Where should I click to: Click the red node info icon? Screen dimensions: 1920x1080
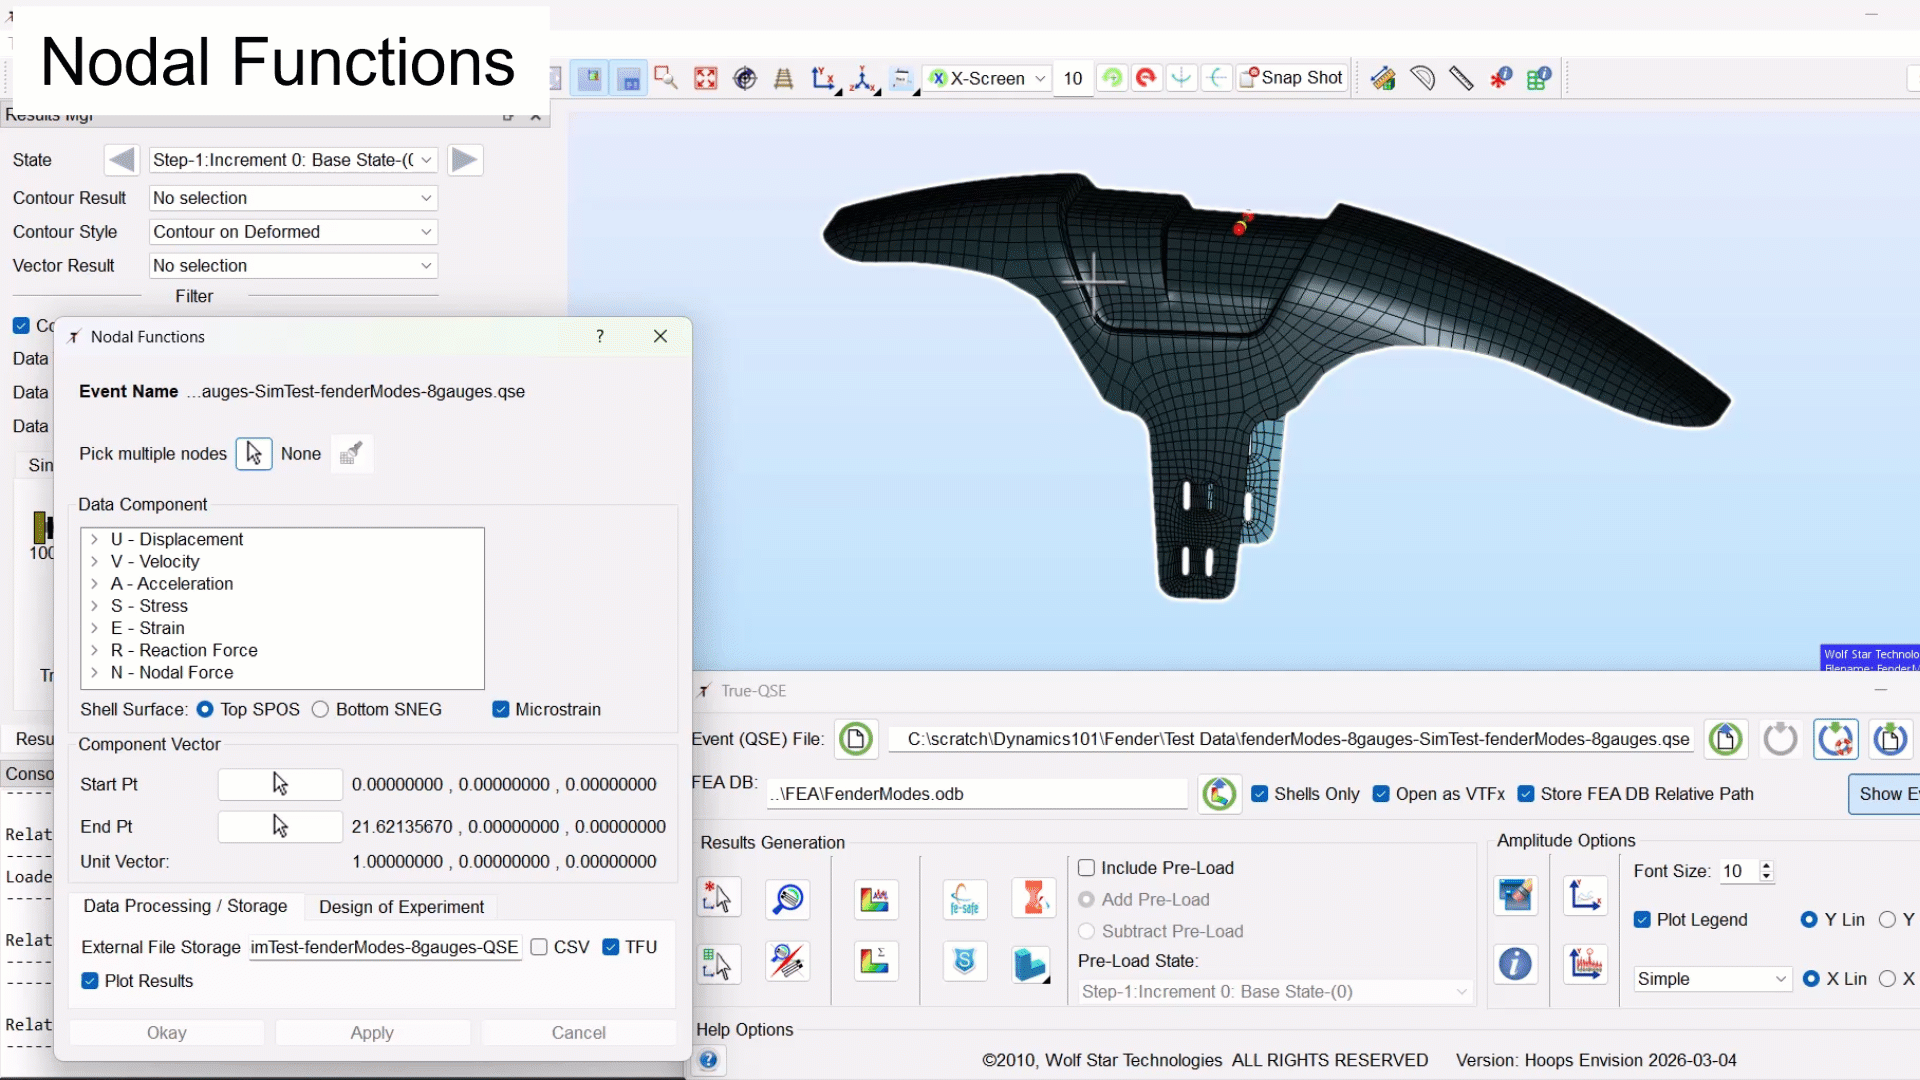pos(1500,78)
